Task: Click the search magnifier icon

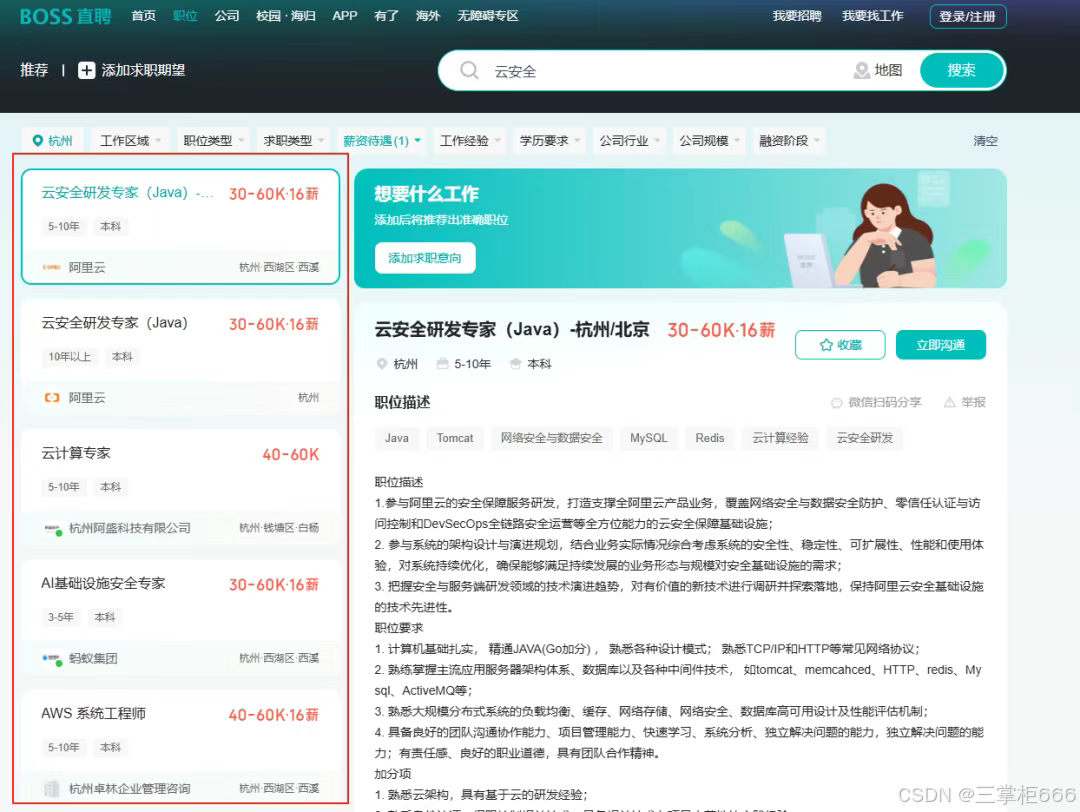Action: click(x=469, y=70)
